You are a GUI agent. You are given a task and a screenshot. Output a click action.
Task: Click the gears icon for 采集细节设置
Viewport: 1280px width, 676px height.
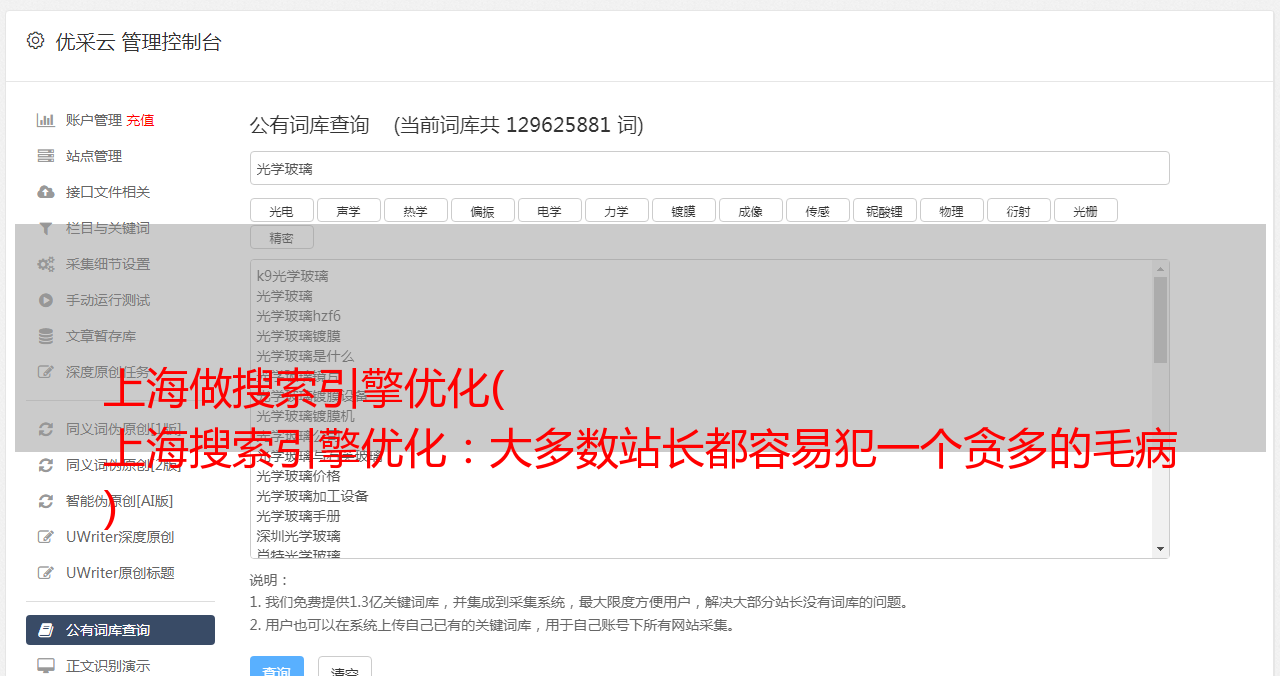coord(46,264)
